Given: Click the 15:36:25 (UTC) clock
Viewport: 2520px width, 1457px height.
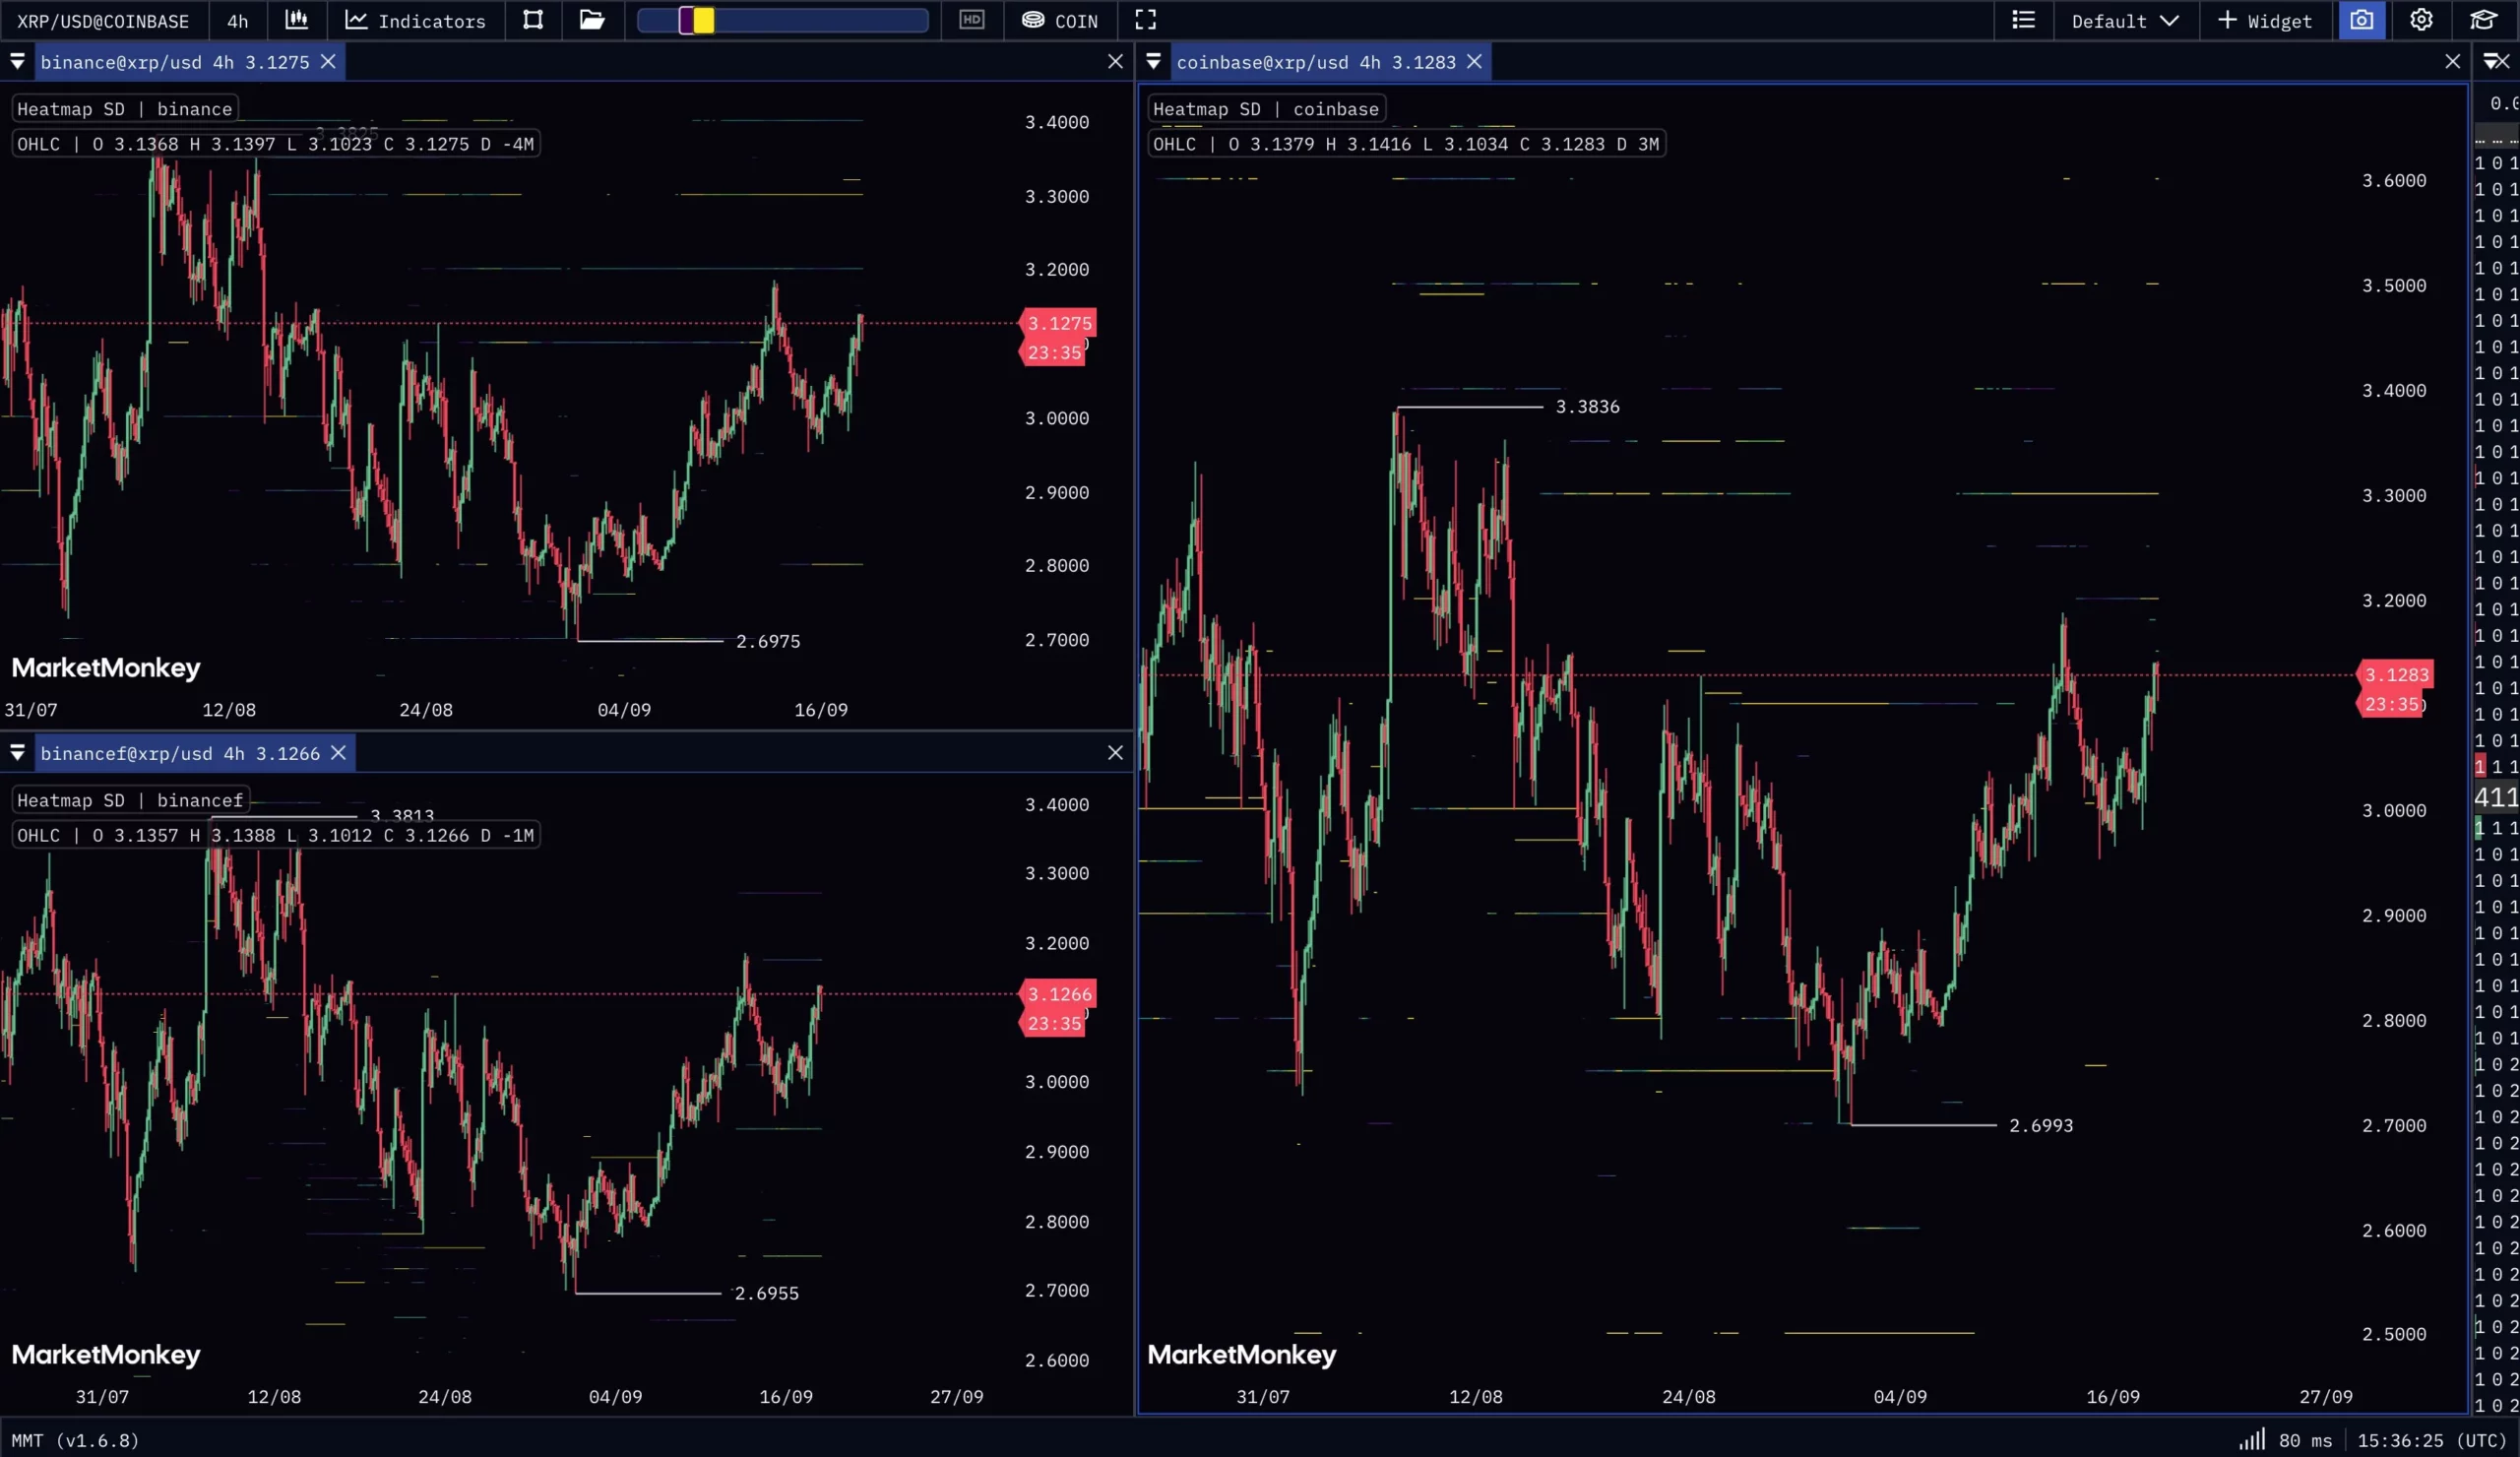Looking at the screenshot, I should (2432, 1441).
